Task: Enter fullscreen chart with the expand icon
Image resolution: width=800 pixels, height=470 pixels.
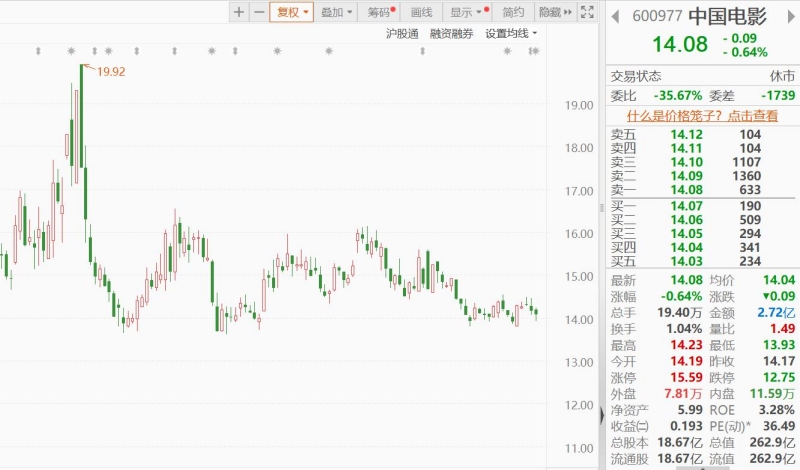Action: point(588,12)
